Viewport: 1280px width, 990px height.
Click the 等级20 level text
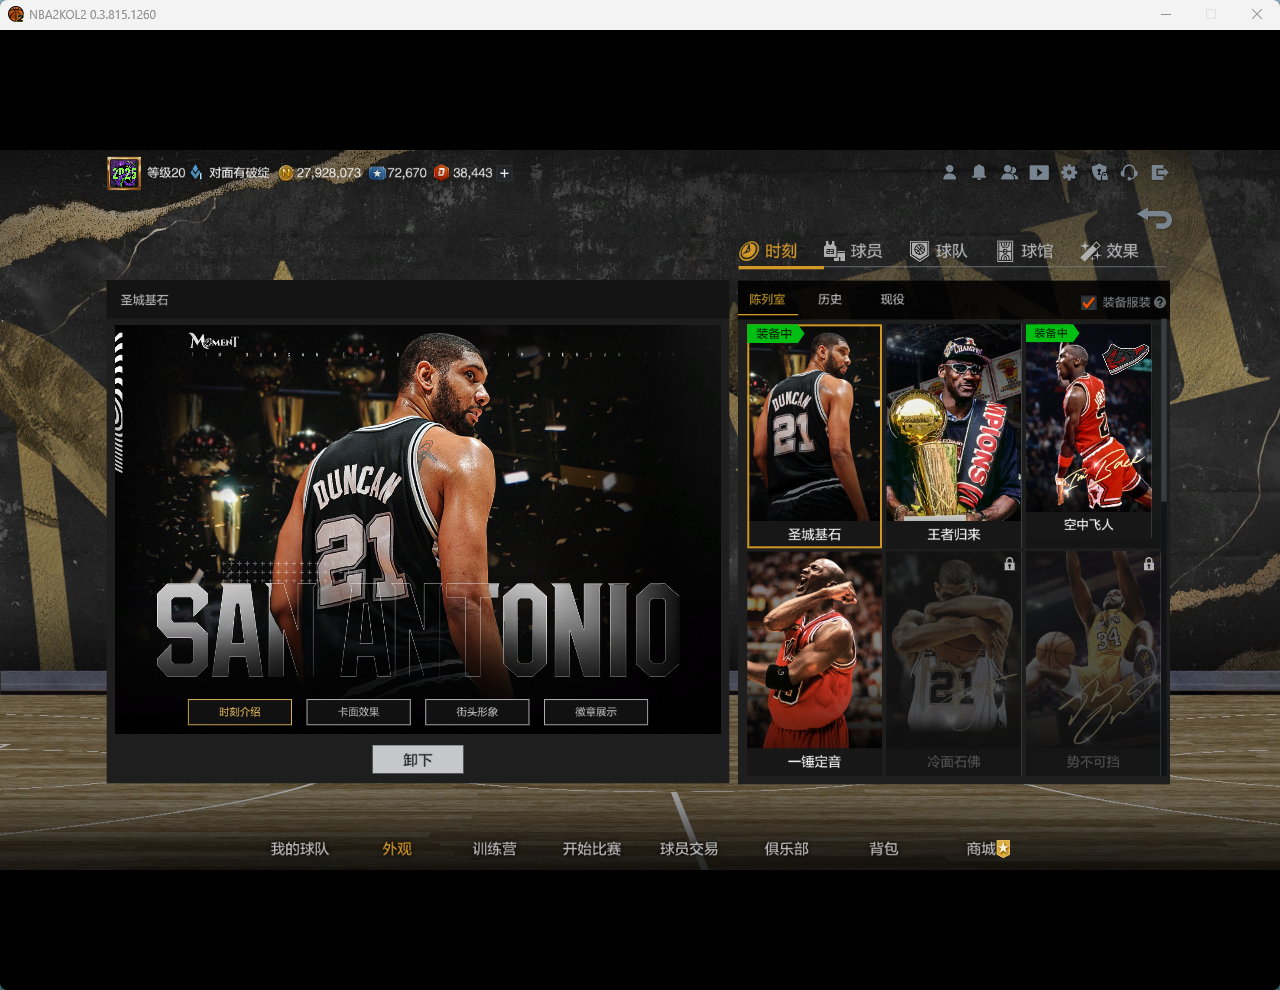(x=166, y=173)
